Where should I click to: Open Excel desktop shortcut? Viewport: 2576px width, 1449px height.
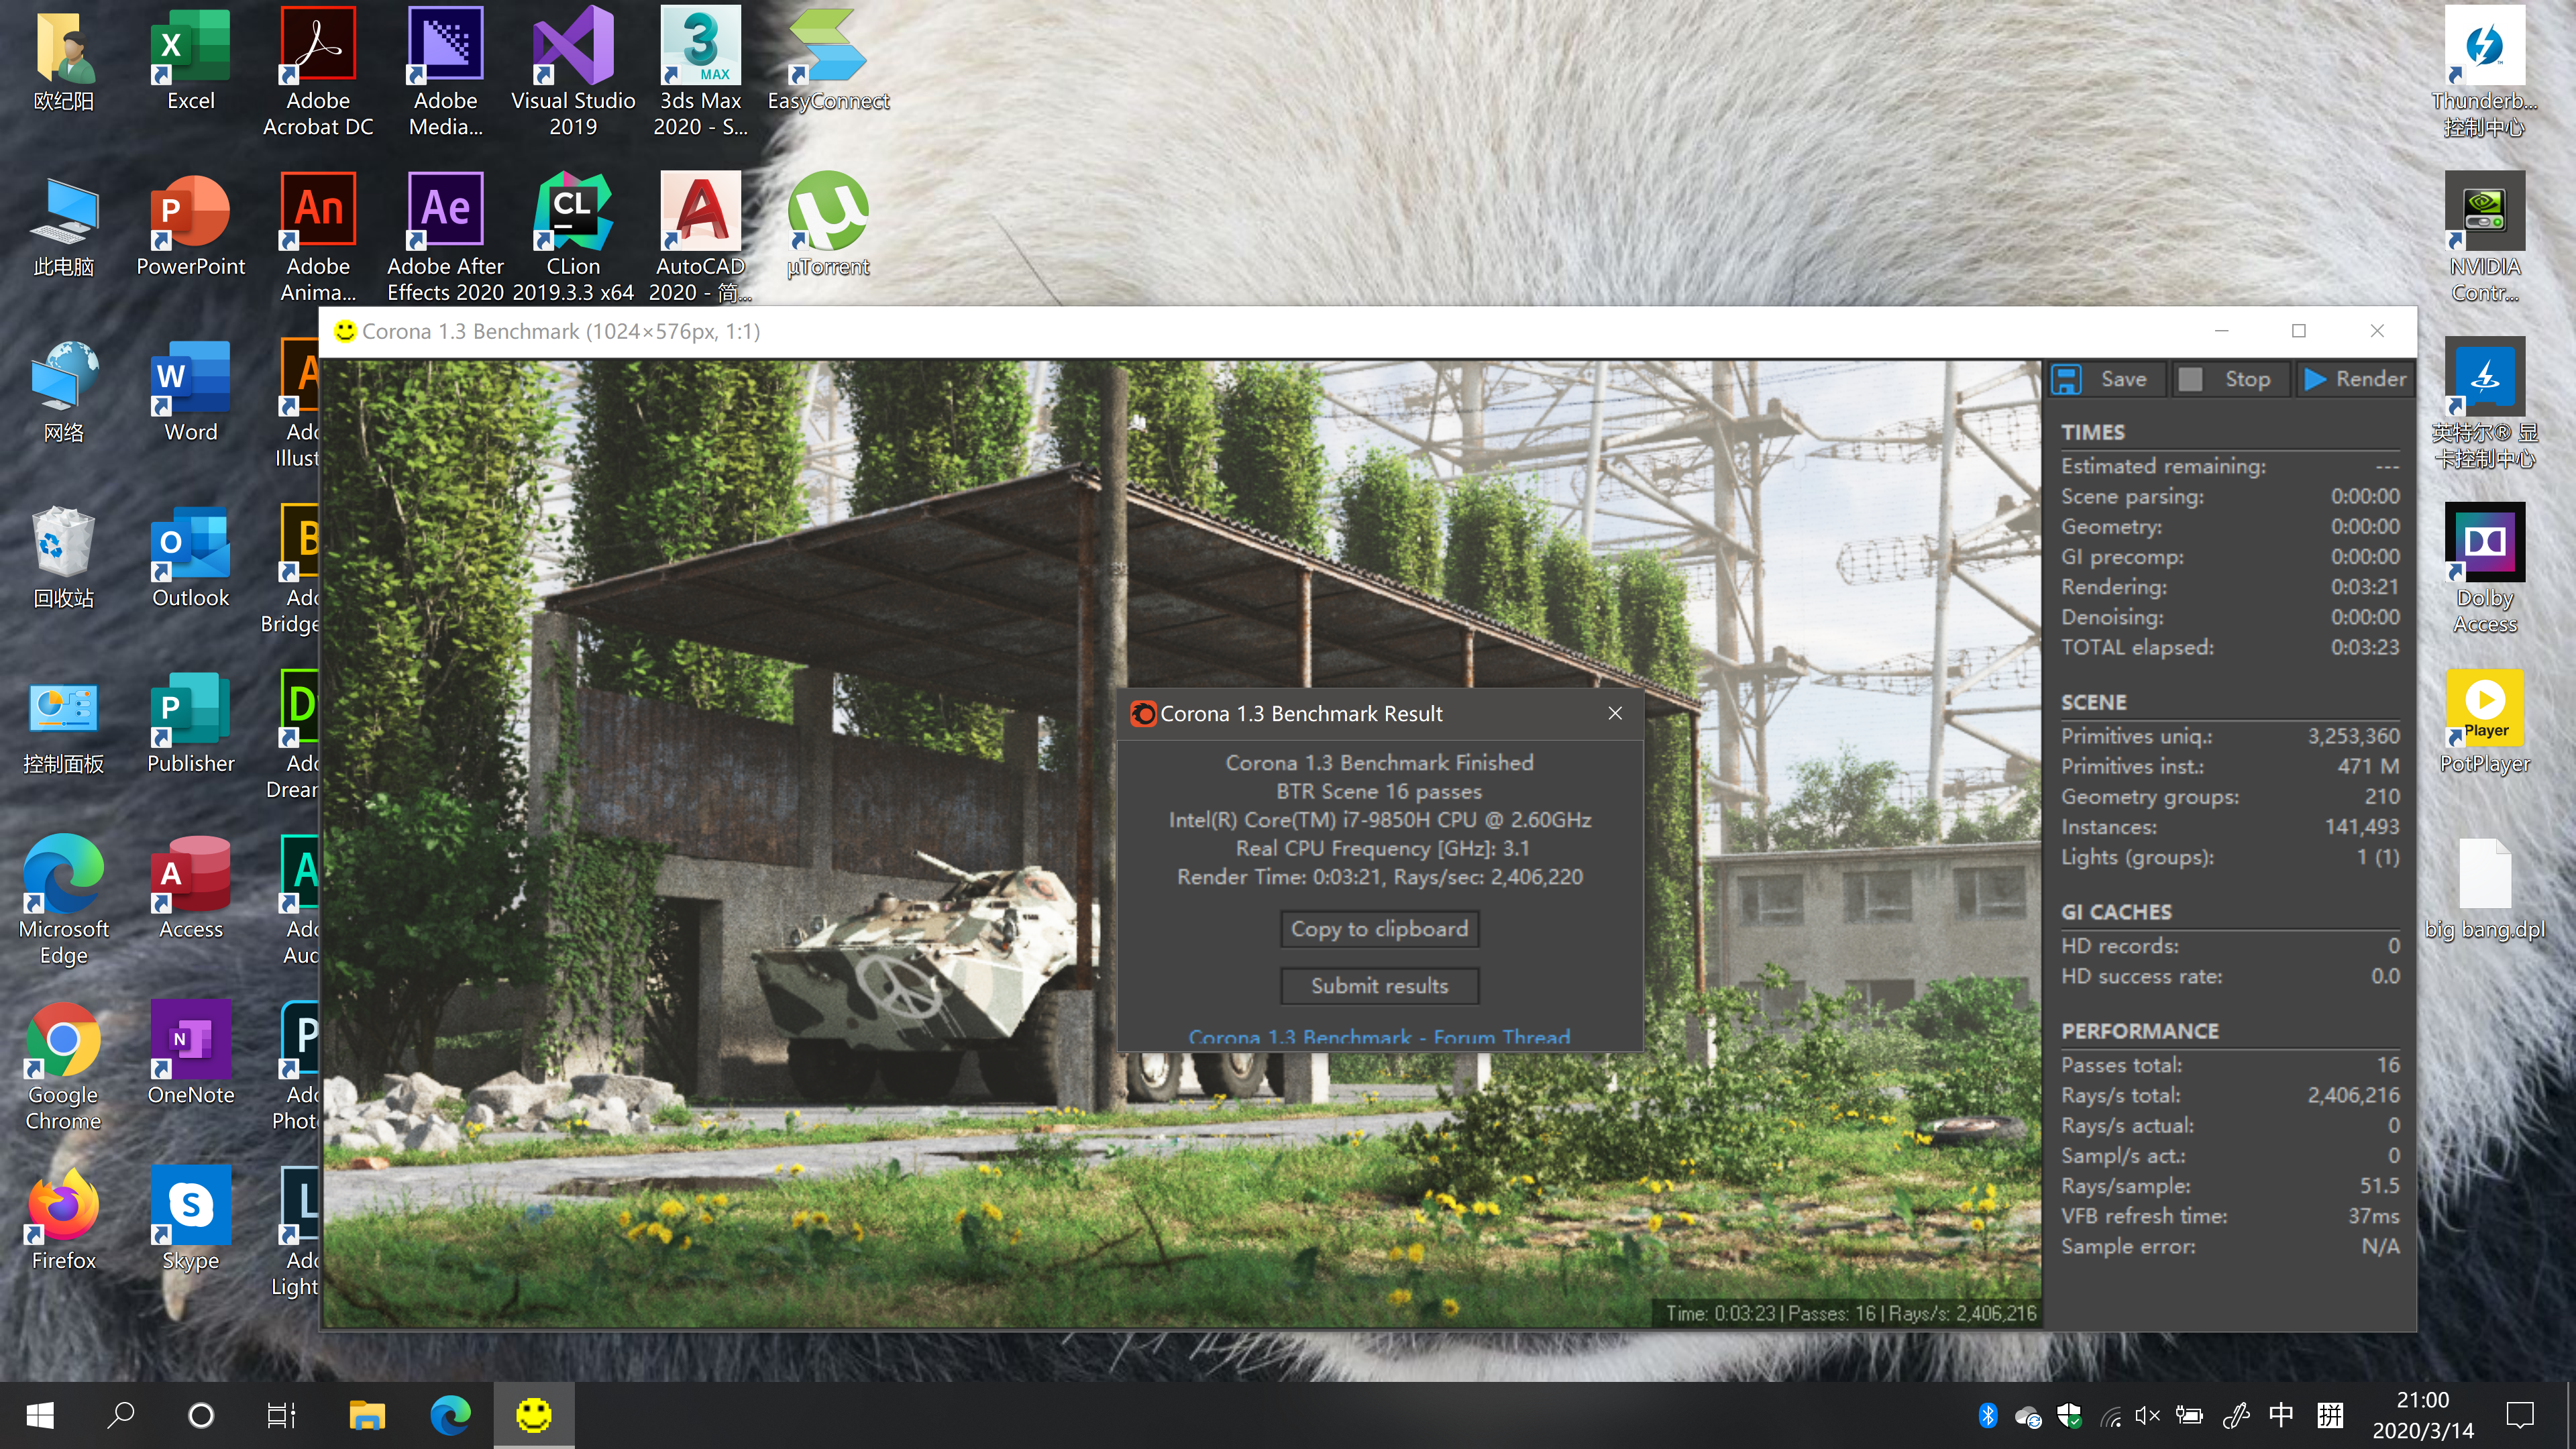click(190, 60)
